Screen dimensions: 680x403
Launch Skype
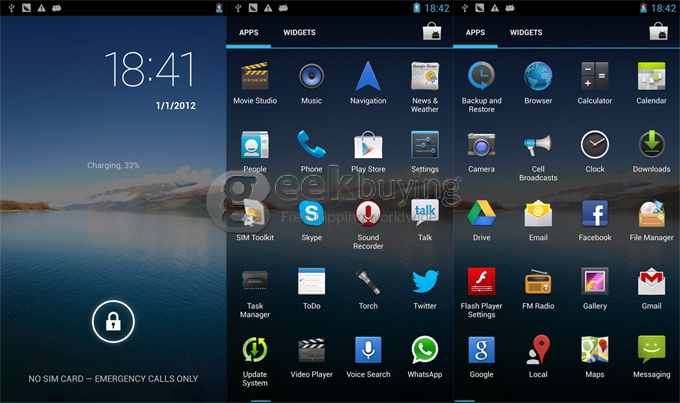(311, 213)
